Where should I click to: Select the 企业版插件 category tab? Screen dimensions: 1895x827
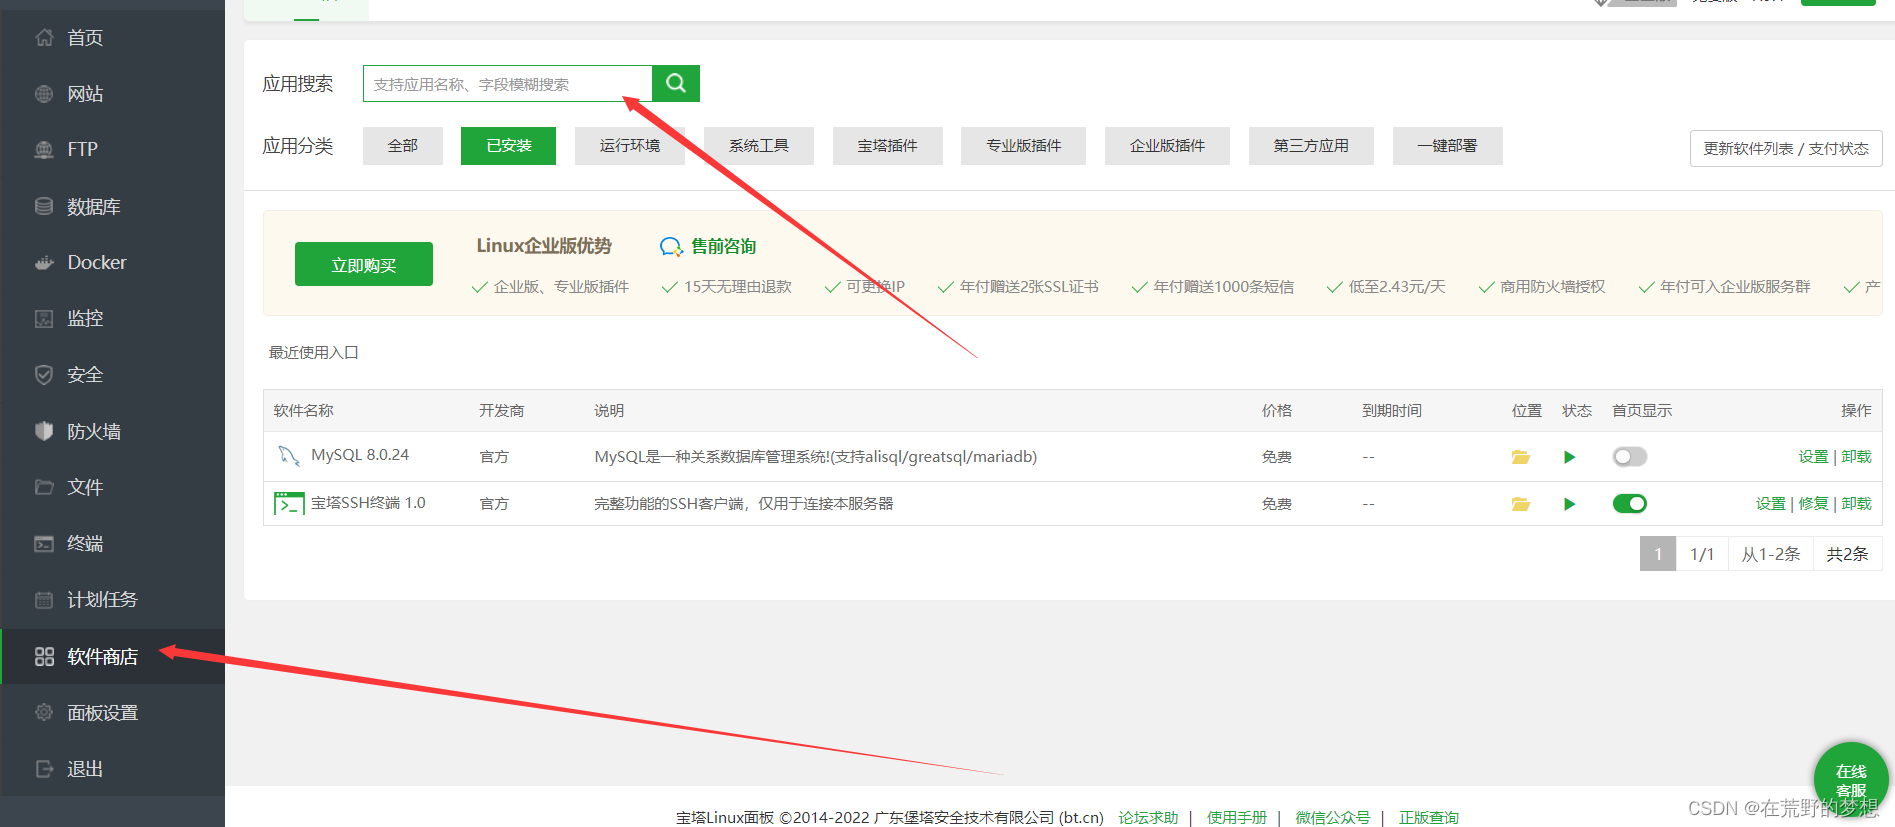point(1167,146)
